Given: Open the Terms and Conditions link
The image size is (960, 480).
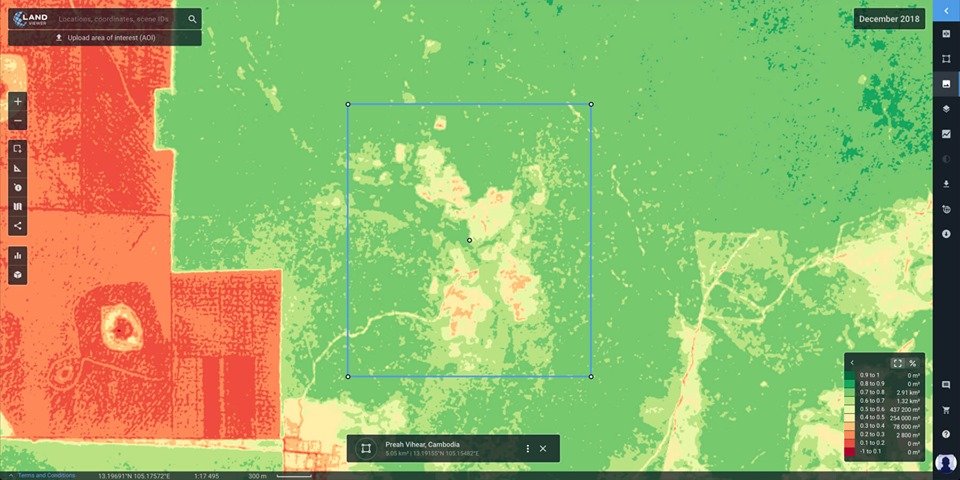Looking at the screenshot, I should pos(45,475).
